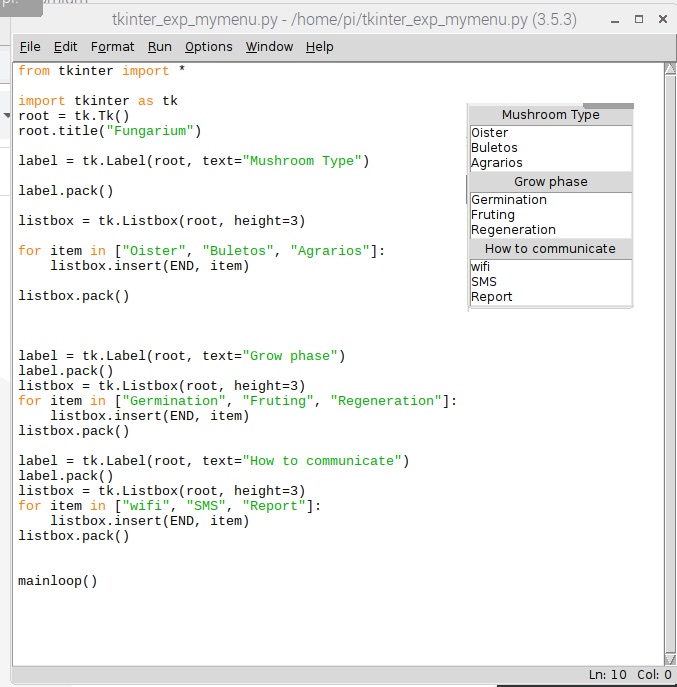Click the "How to communicate" string in code
Viewport: 677px width, 687px height.
322,460
